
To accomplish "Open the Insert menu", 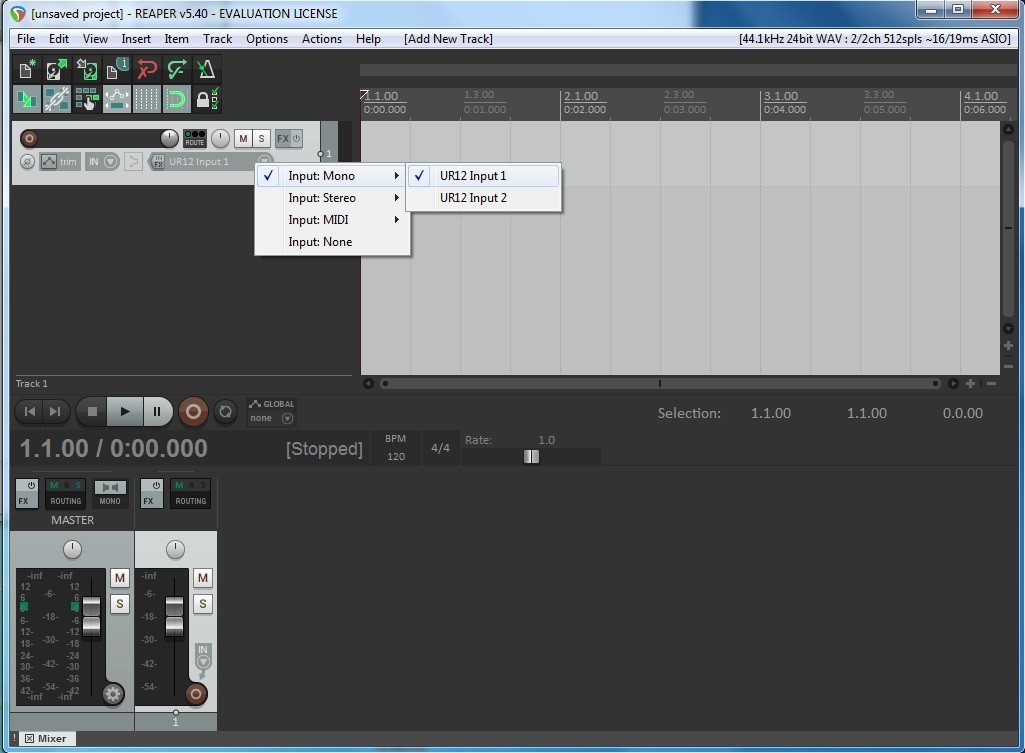I will [x=136, y=39].
